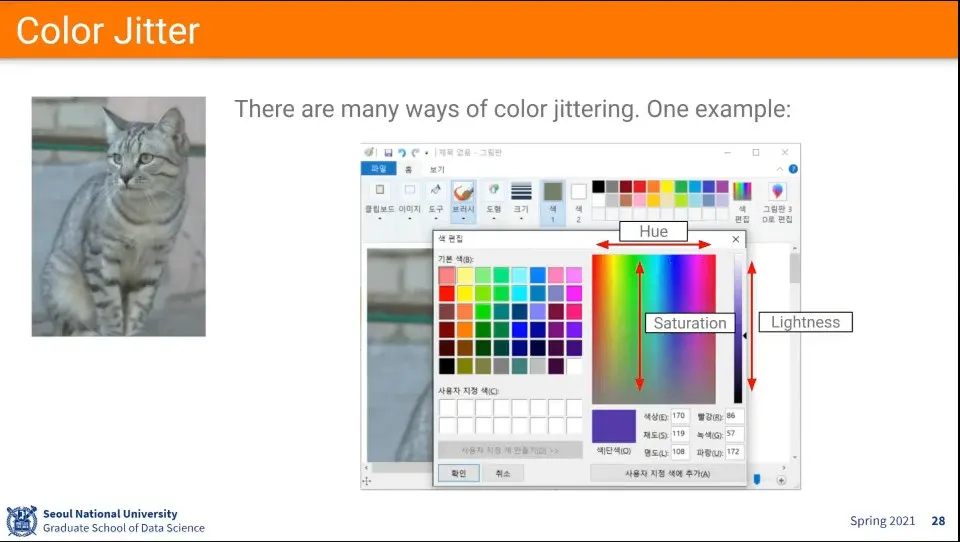The width and height of the screenshot is (960, 542).
Task: Pick the purple swatch in ribbon palette top row
Action: coord(722,186)
